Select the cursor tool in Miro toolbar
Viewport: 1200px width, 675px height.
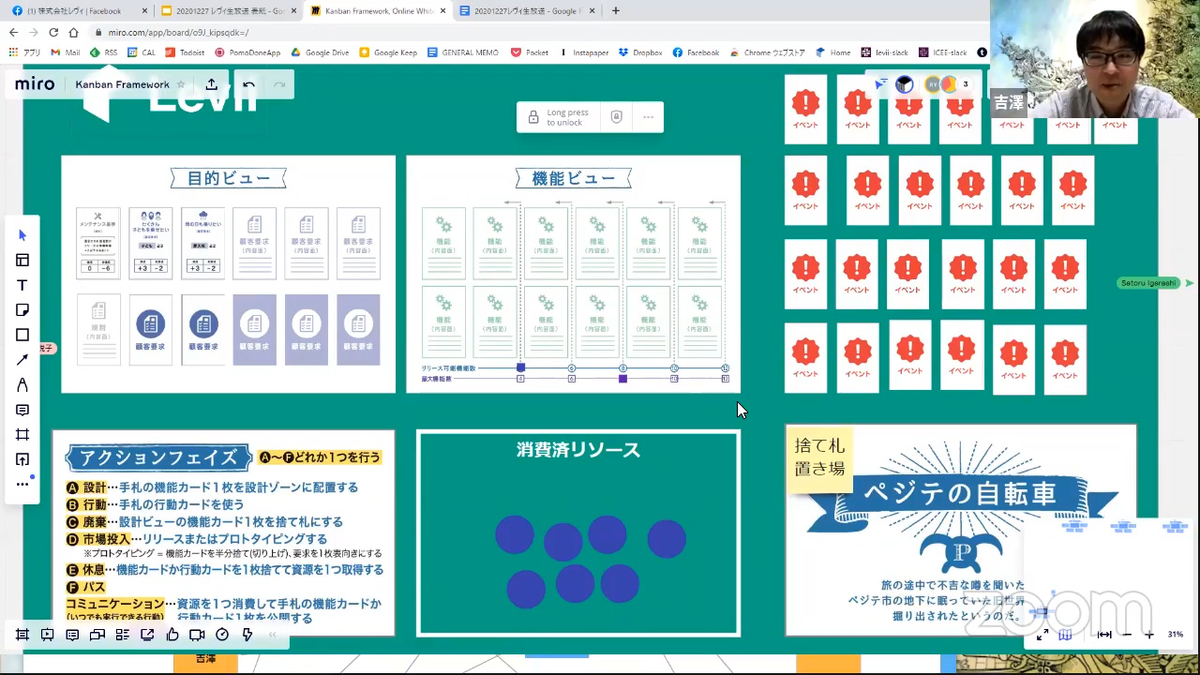(x=22, y=235)
